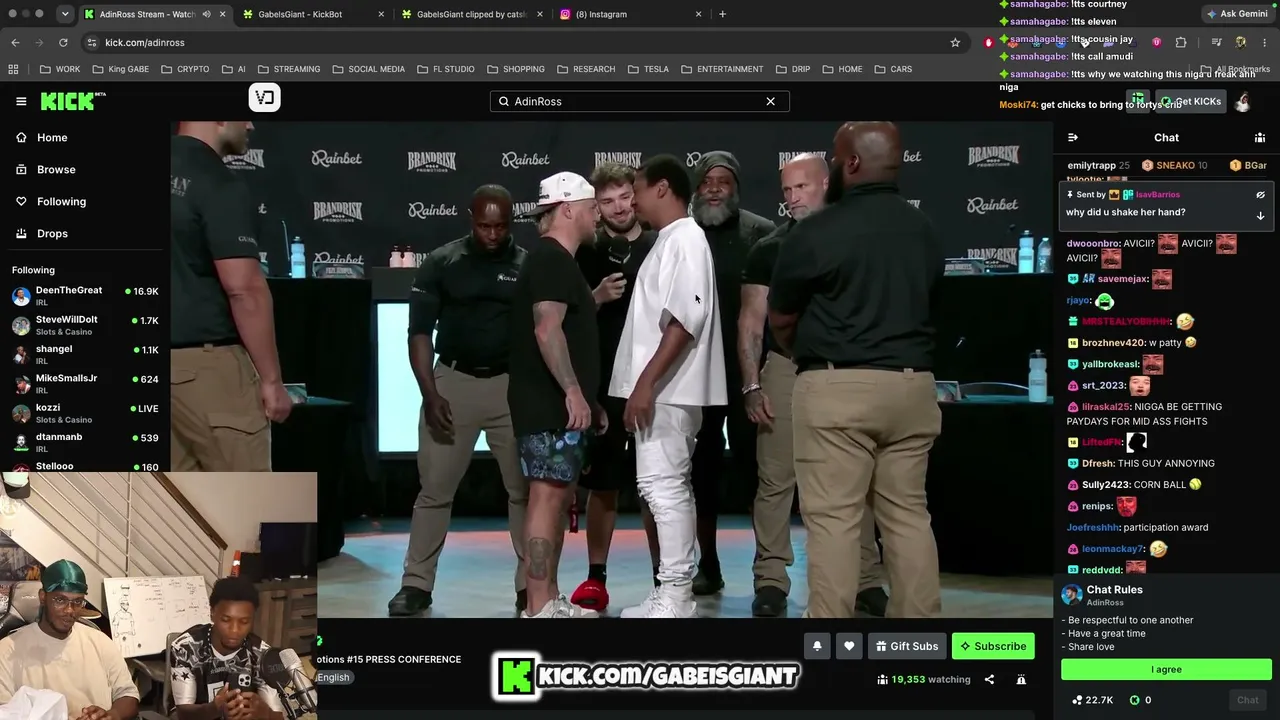Image resolution: width=1280 pixels, height=720 pixels.
Task: Open the ENTERTAINMENT bookmarks folder
Action: tap(721, 69)
